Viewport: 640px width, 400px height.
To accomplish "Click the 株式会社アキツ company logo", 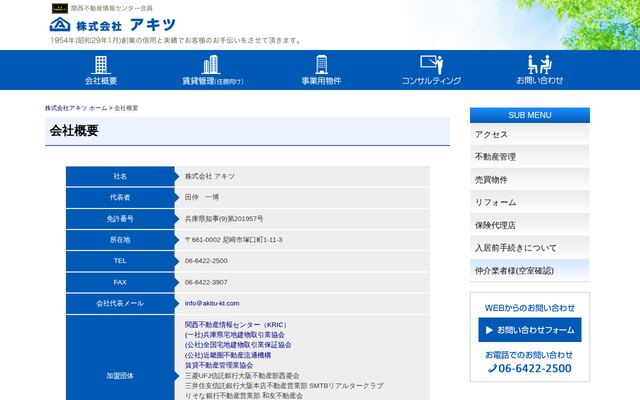I will pyautogui.click(x=112, y=25).
